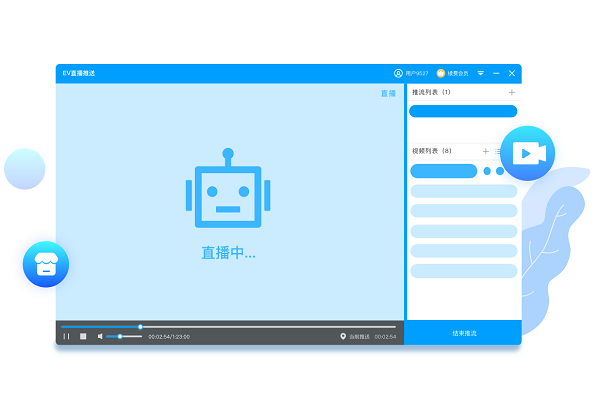Seek using the playback progress bar handle

tap(140, 327)
